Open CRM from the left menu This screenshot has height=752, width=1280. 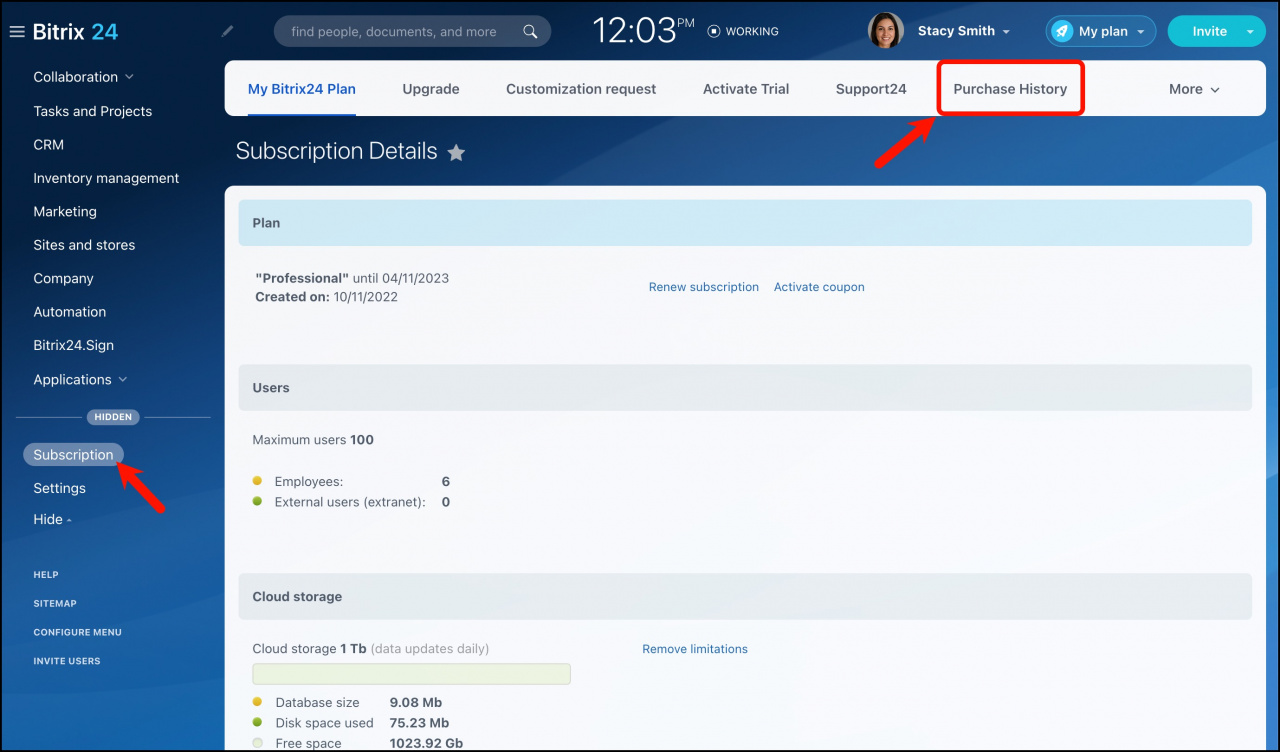click(49, 145)
